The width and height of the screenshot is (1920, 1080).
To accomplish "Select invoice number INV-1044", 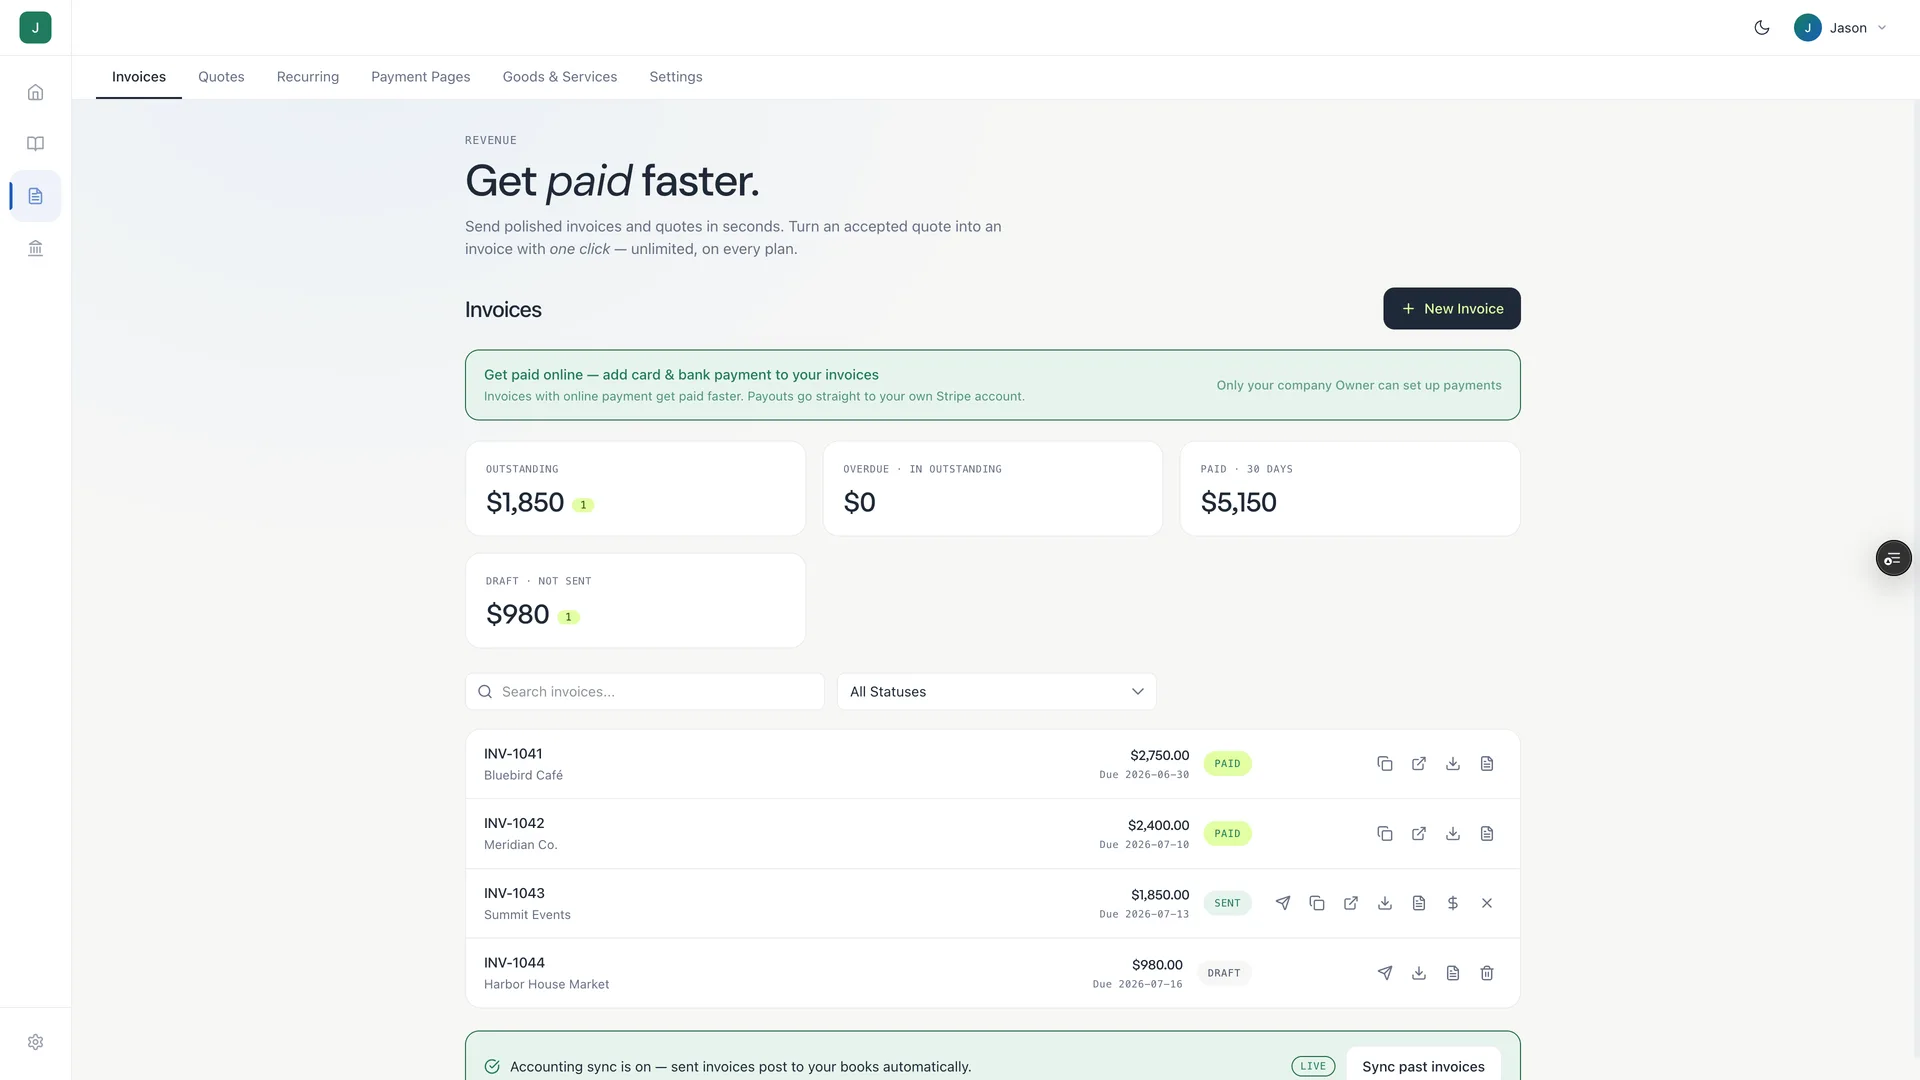I will [x=514, y=963].
